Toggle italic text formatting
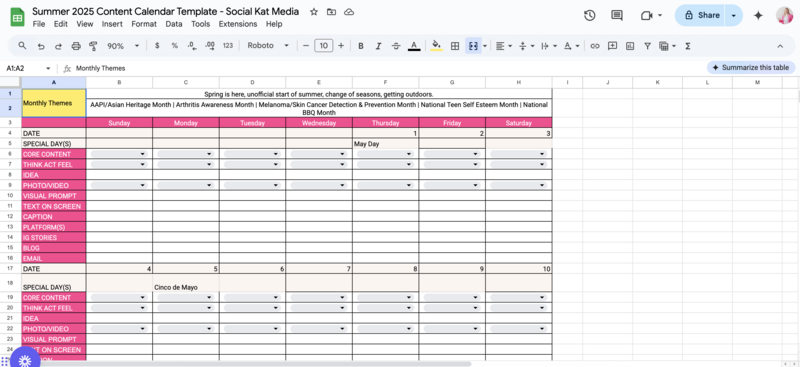The image size is (800, 367). point(378,46)
